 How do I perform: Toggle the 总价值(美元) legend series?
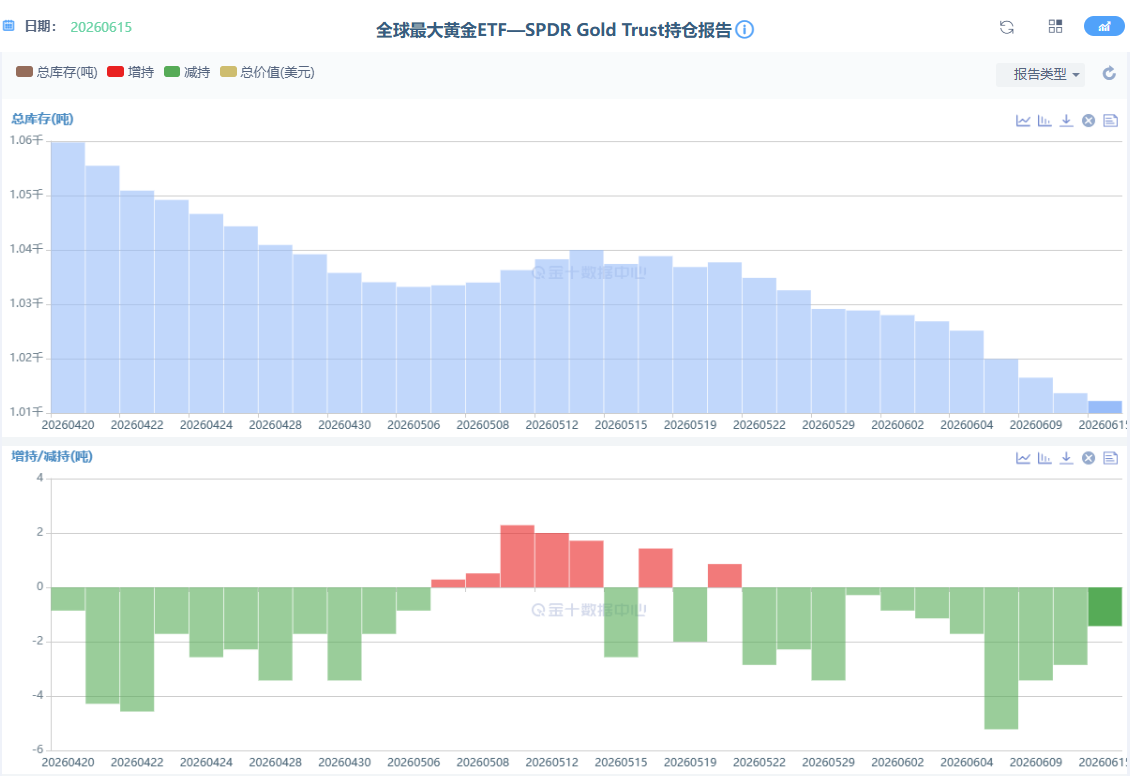click(x=267, y=72)
